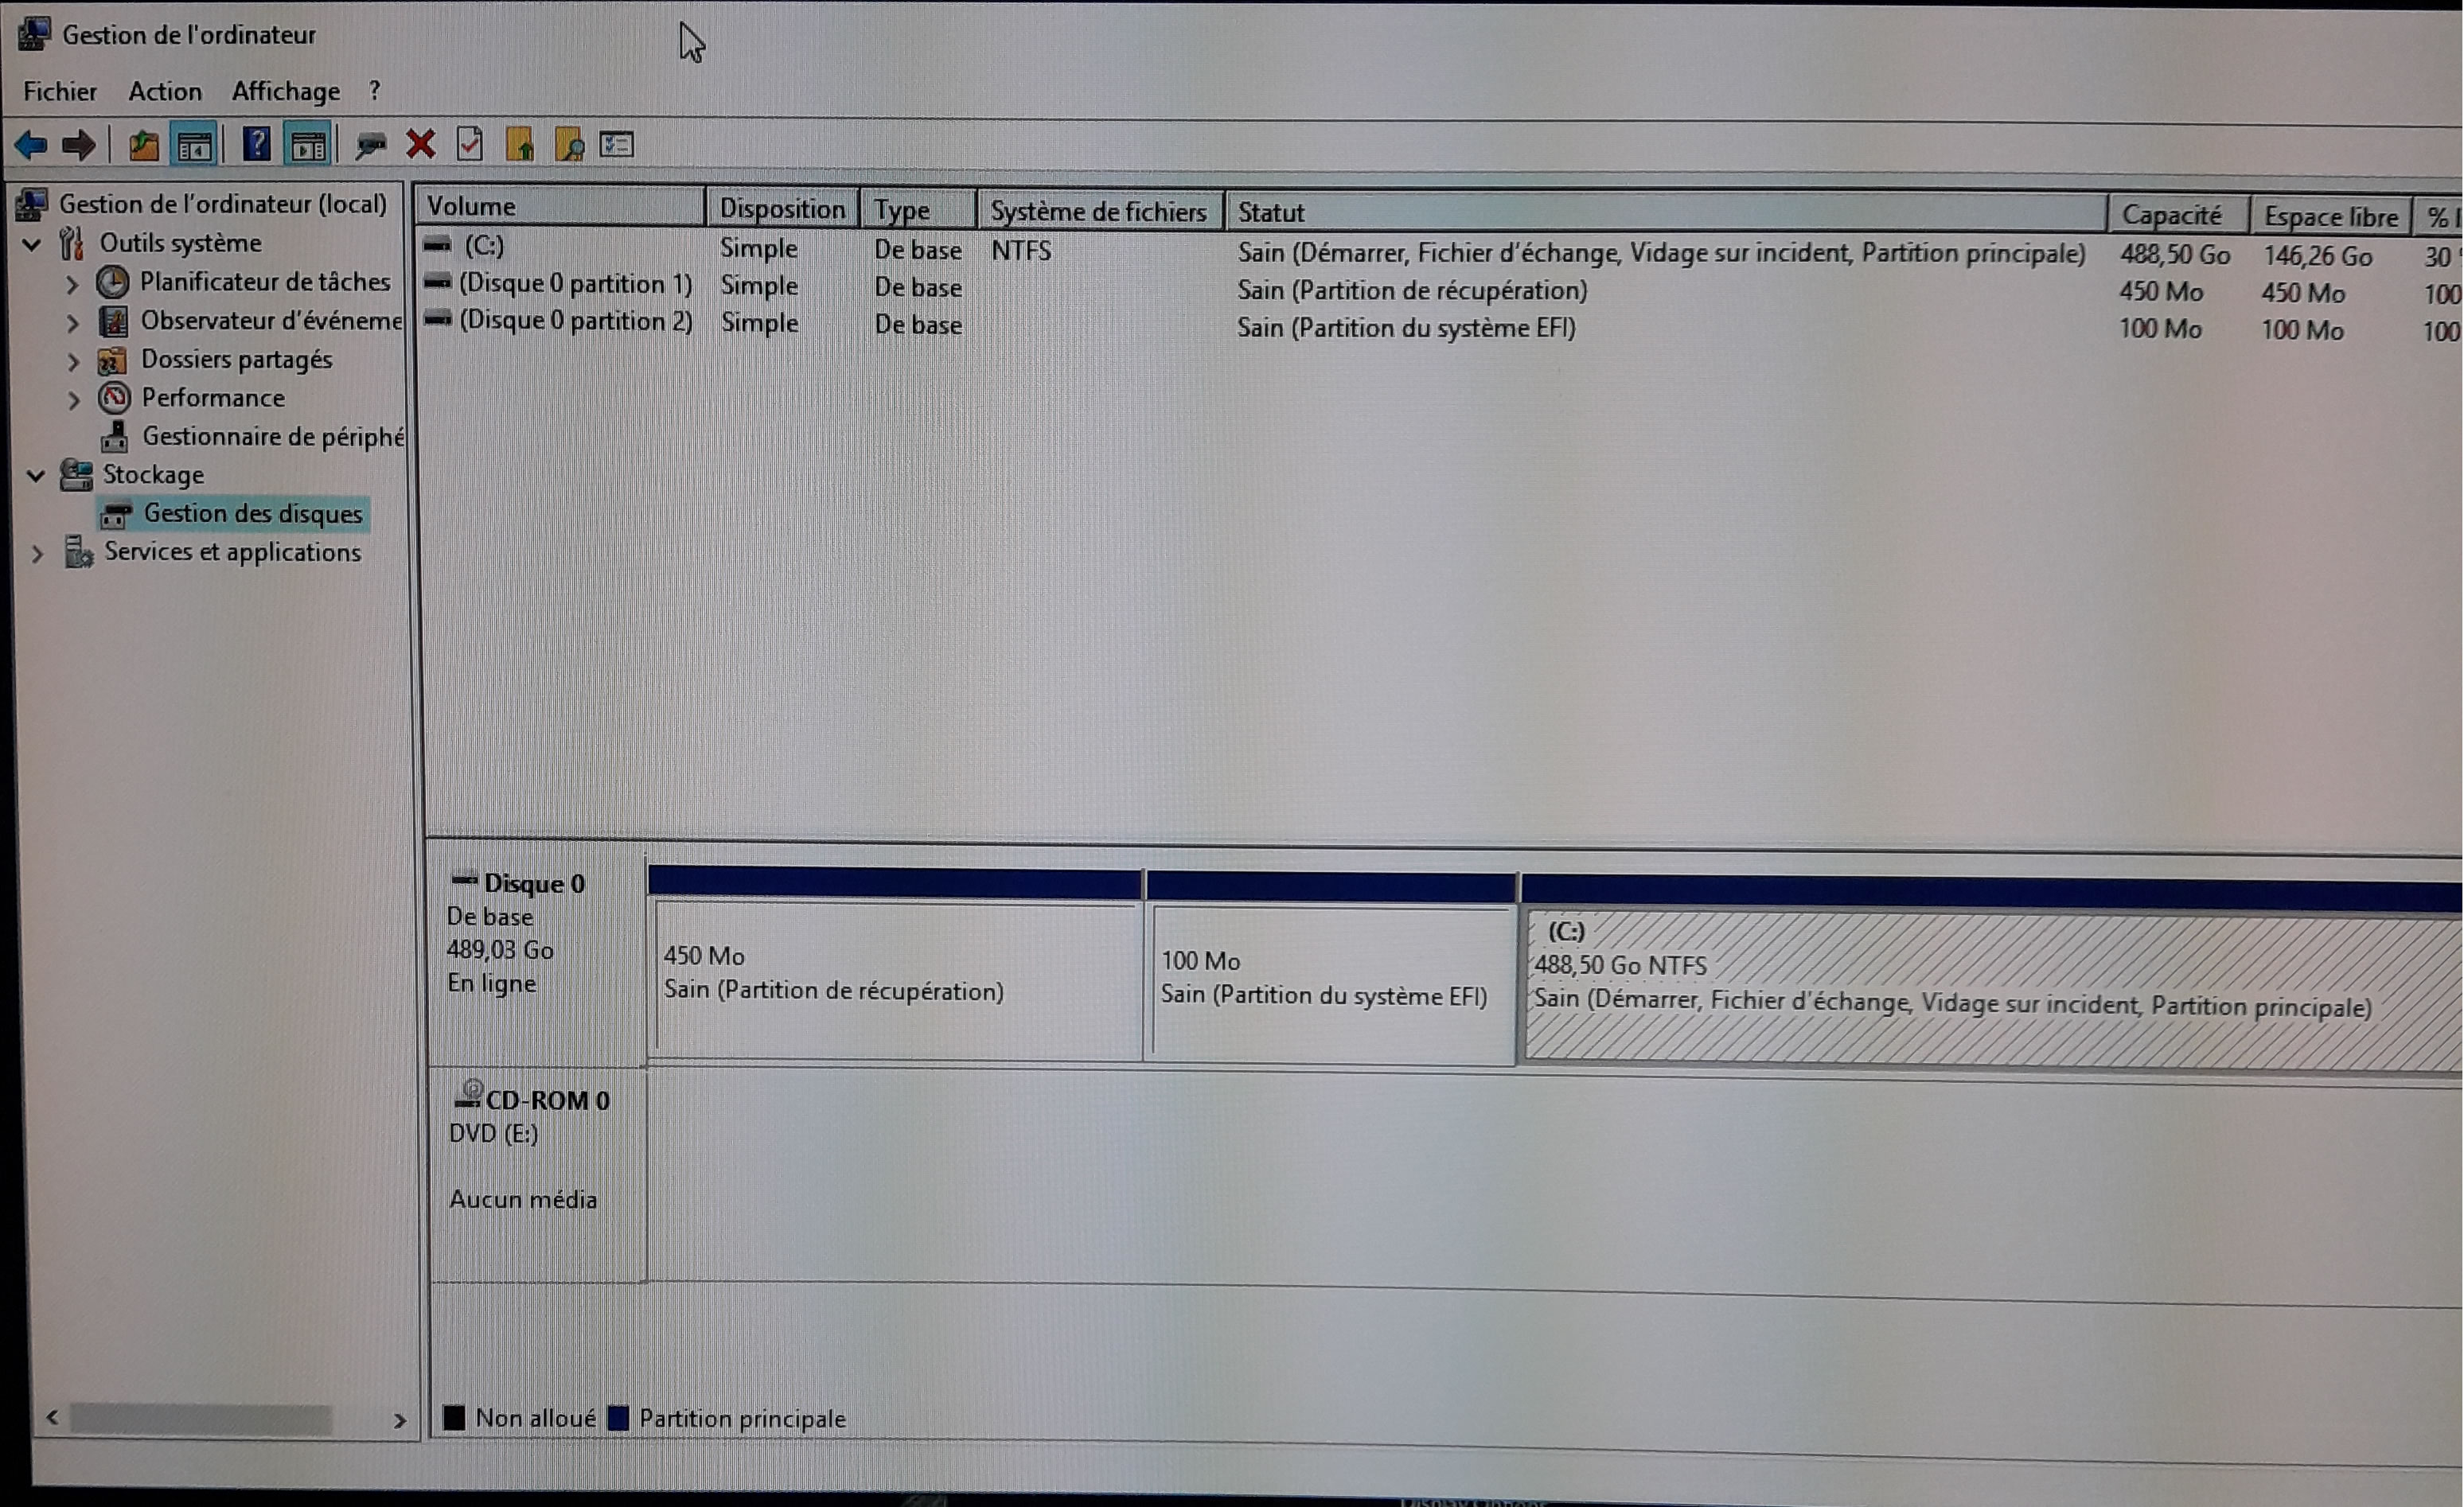Screen dimensions: 2464x1507
Task: Click the folder with green arrow icon
Action: click(x=519, y=145)
